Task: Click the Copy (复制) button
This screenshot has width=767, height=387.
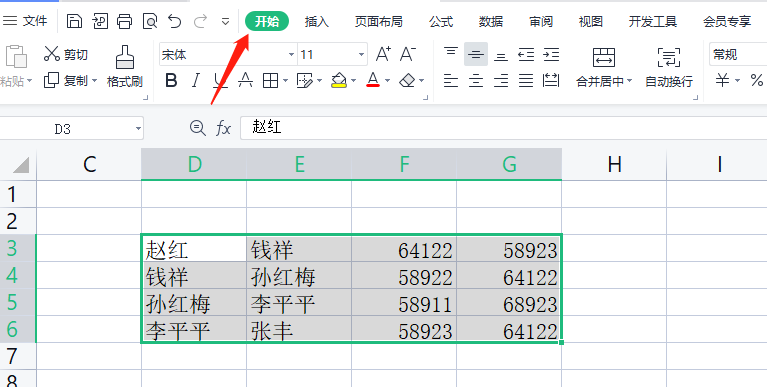Action: coord(66,80)
